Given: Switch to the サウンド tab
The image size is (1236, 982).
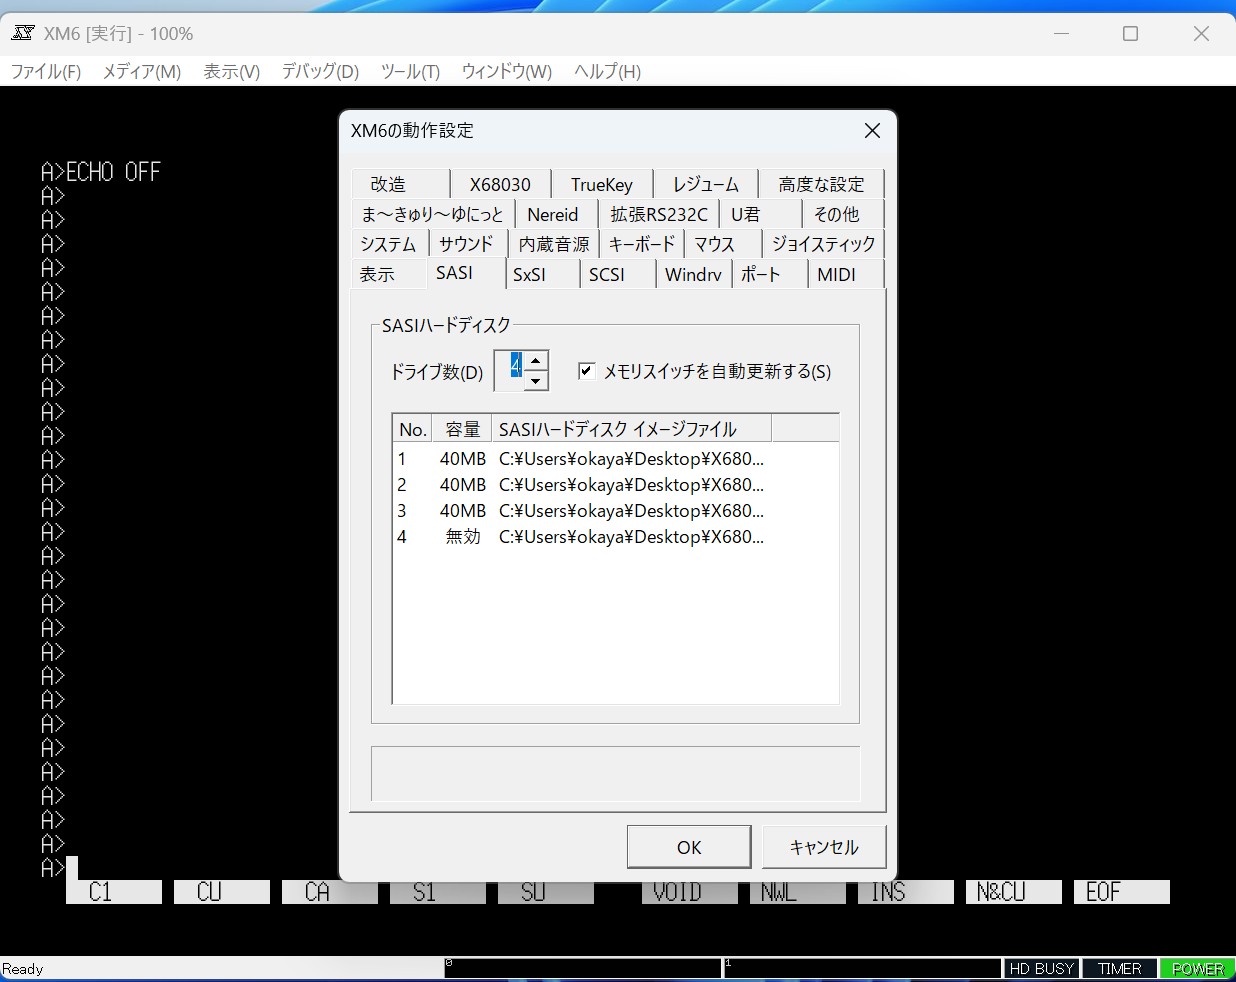Looking at the screenshot, I should tap(467, 244).
